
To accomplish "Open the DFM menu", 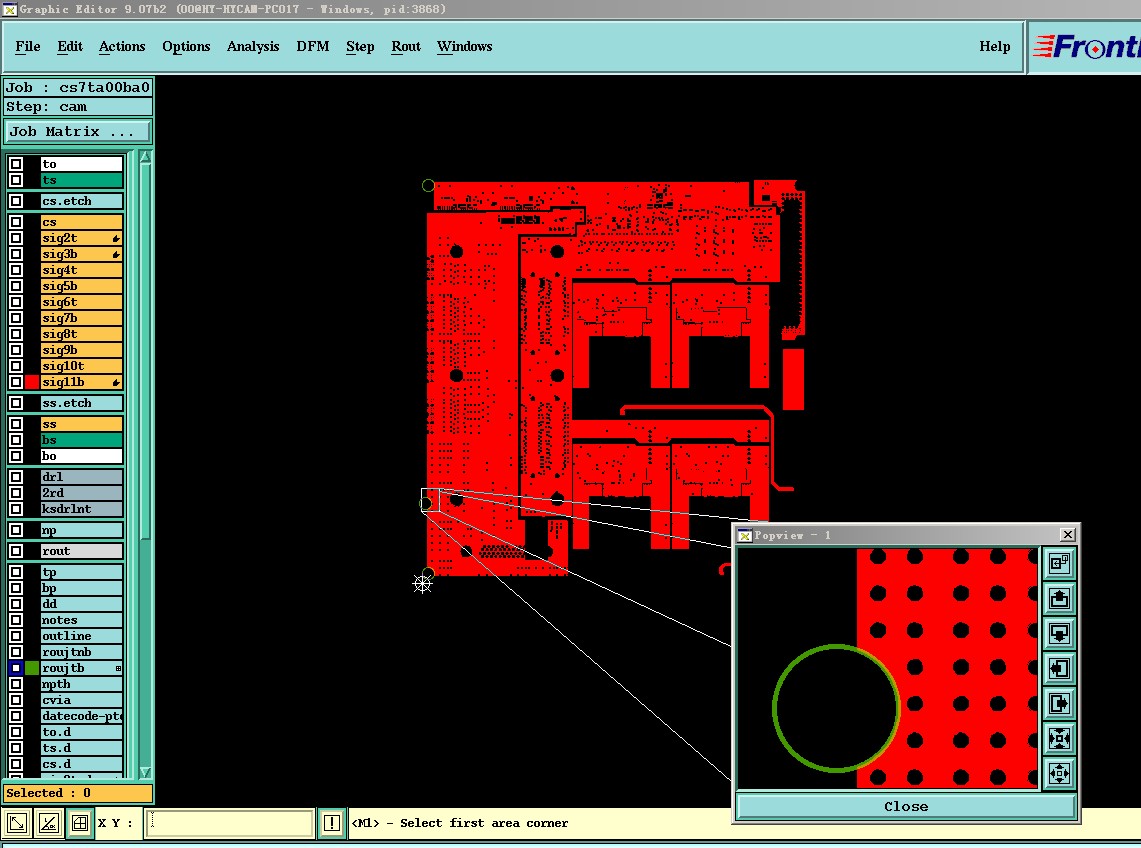I will [313, 47].
